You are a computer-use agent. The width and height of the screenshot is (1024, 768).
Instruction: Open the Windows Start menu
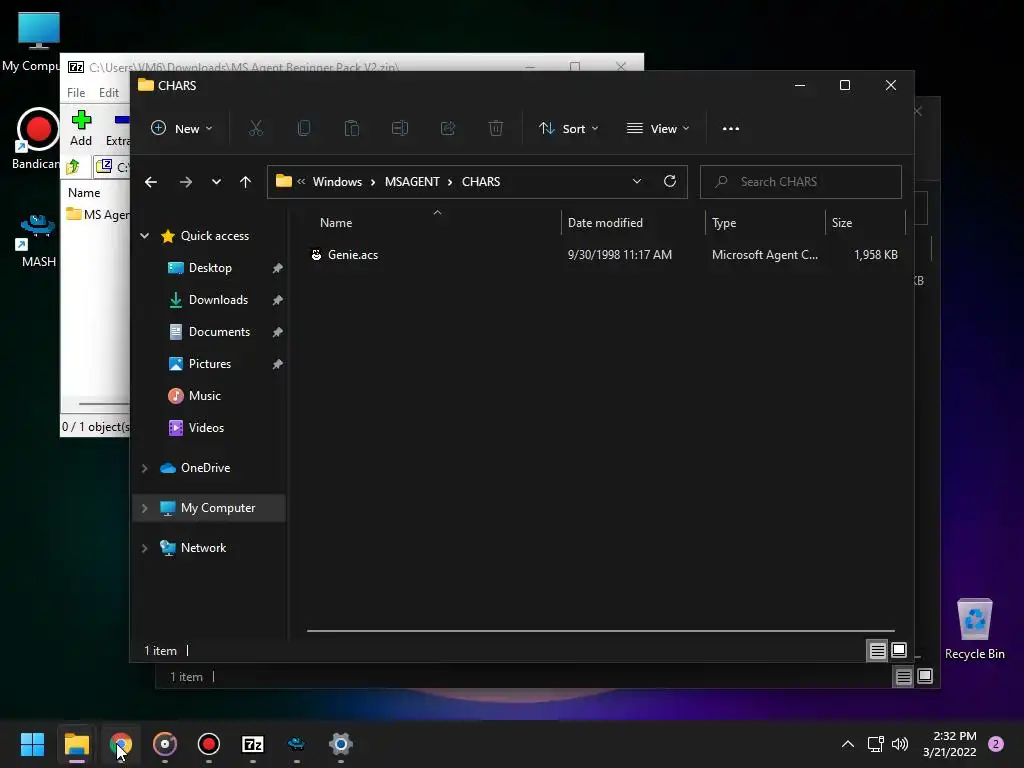pos(32,744)
